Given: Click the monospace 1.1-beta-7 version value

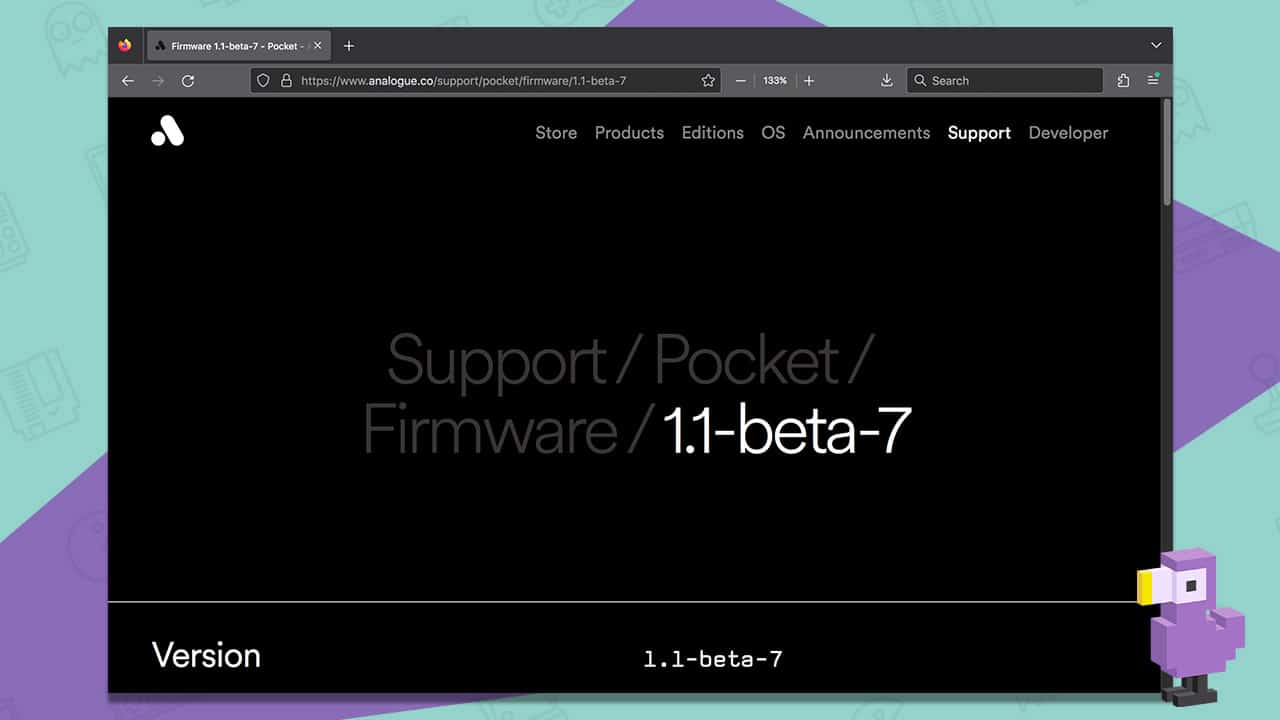Looking at the screenshot, I should [713, 659].
